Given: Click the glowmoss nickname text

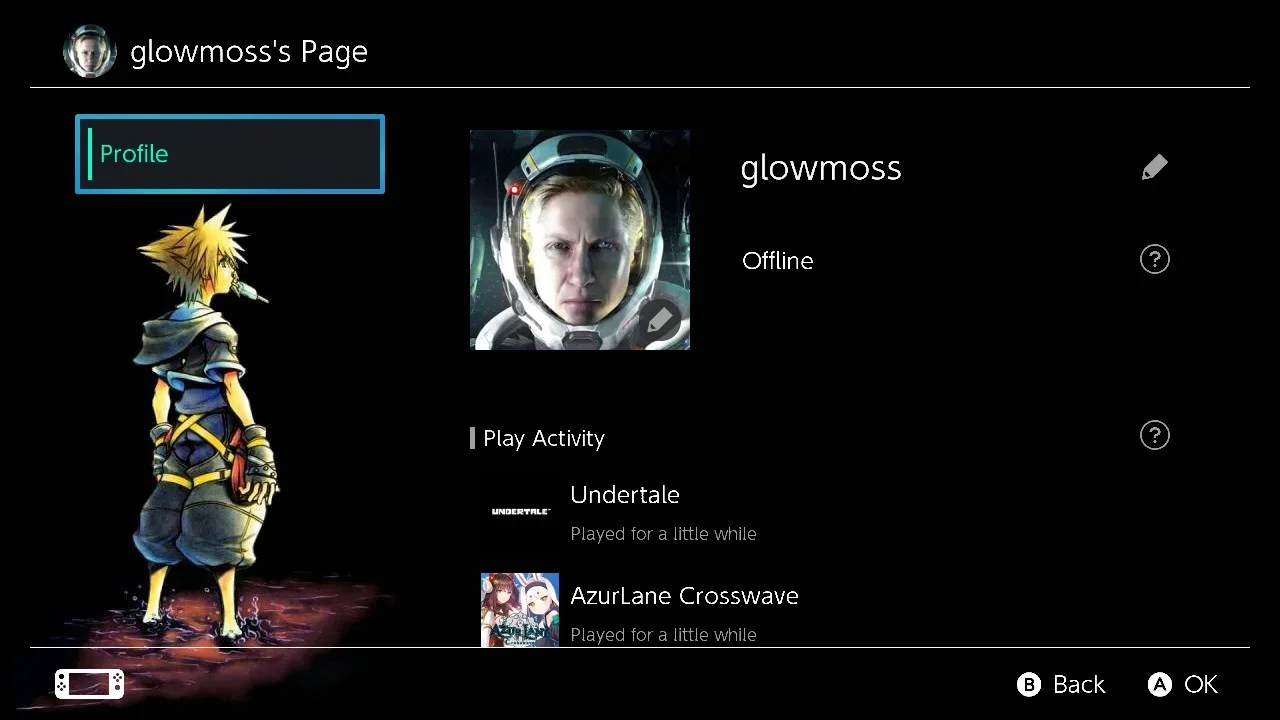Looking at the screenshot, I should coord(821,168).
